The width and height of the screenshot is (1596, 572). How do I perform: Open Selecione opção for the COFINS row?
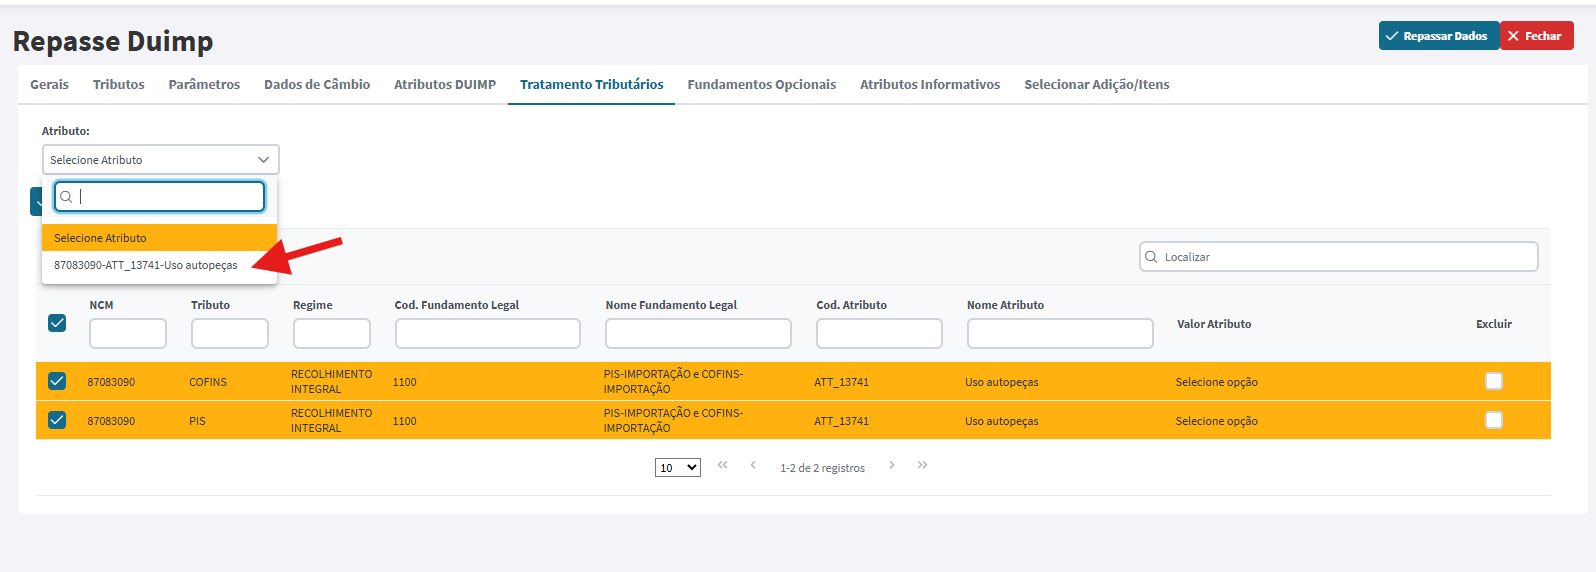(1217, 382)
